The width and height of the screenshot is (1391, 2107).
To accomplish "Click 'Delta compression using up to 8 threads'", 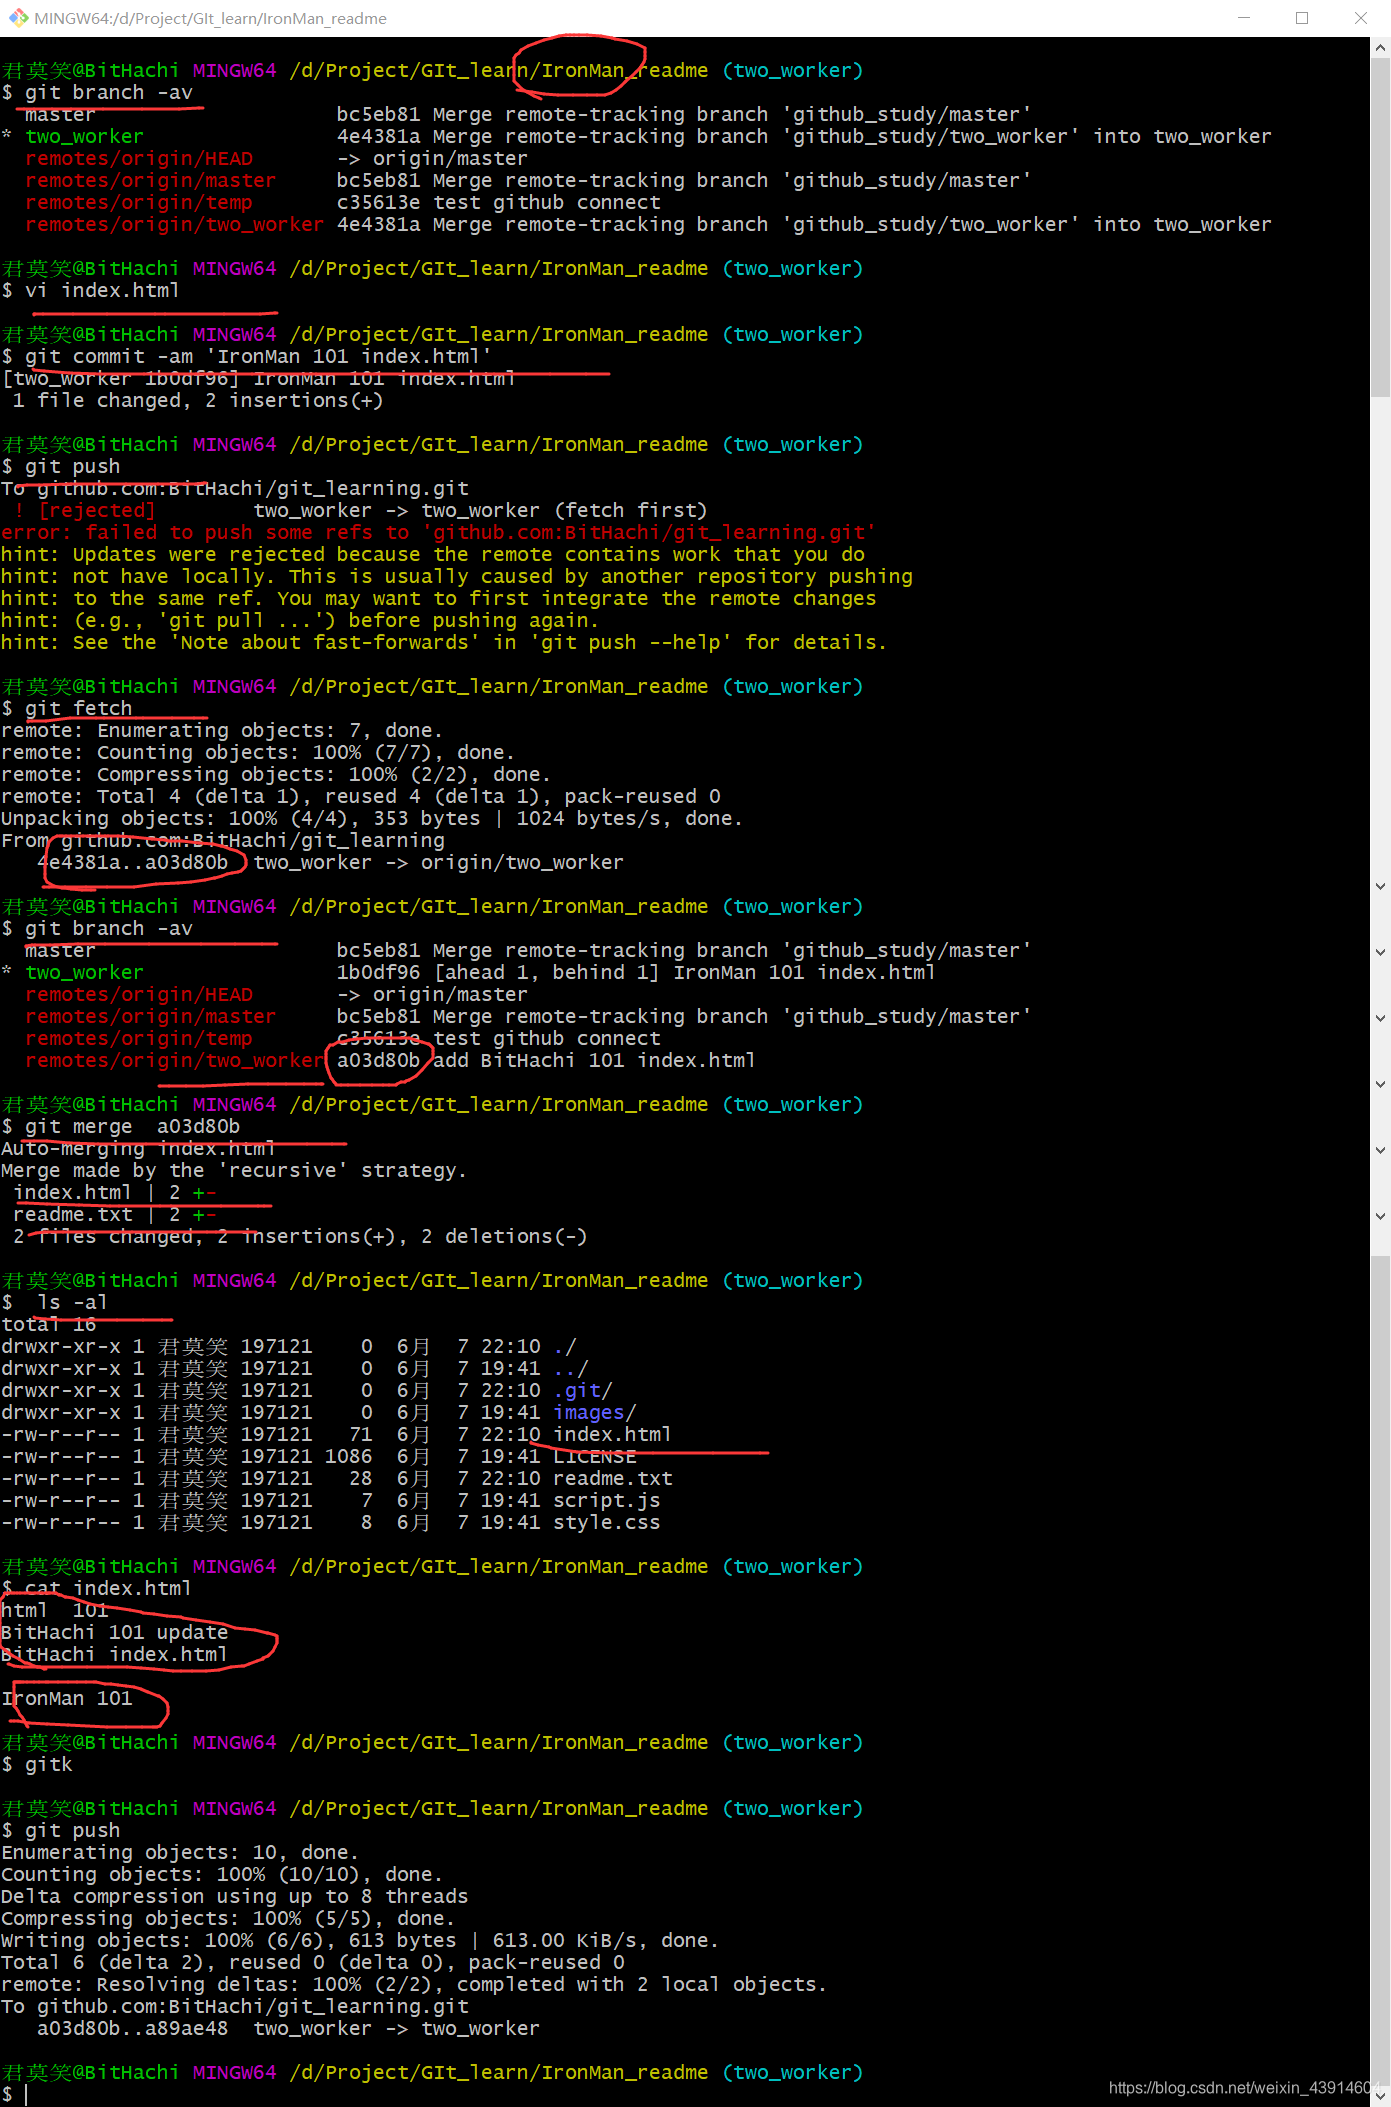I will point(235,1896).
